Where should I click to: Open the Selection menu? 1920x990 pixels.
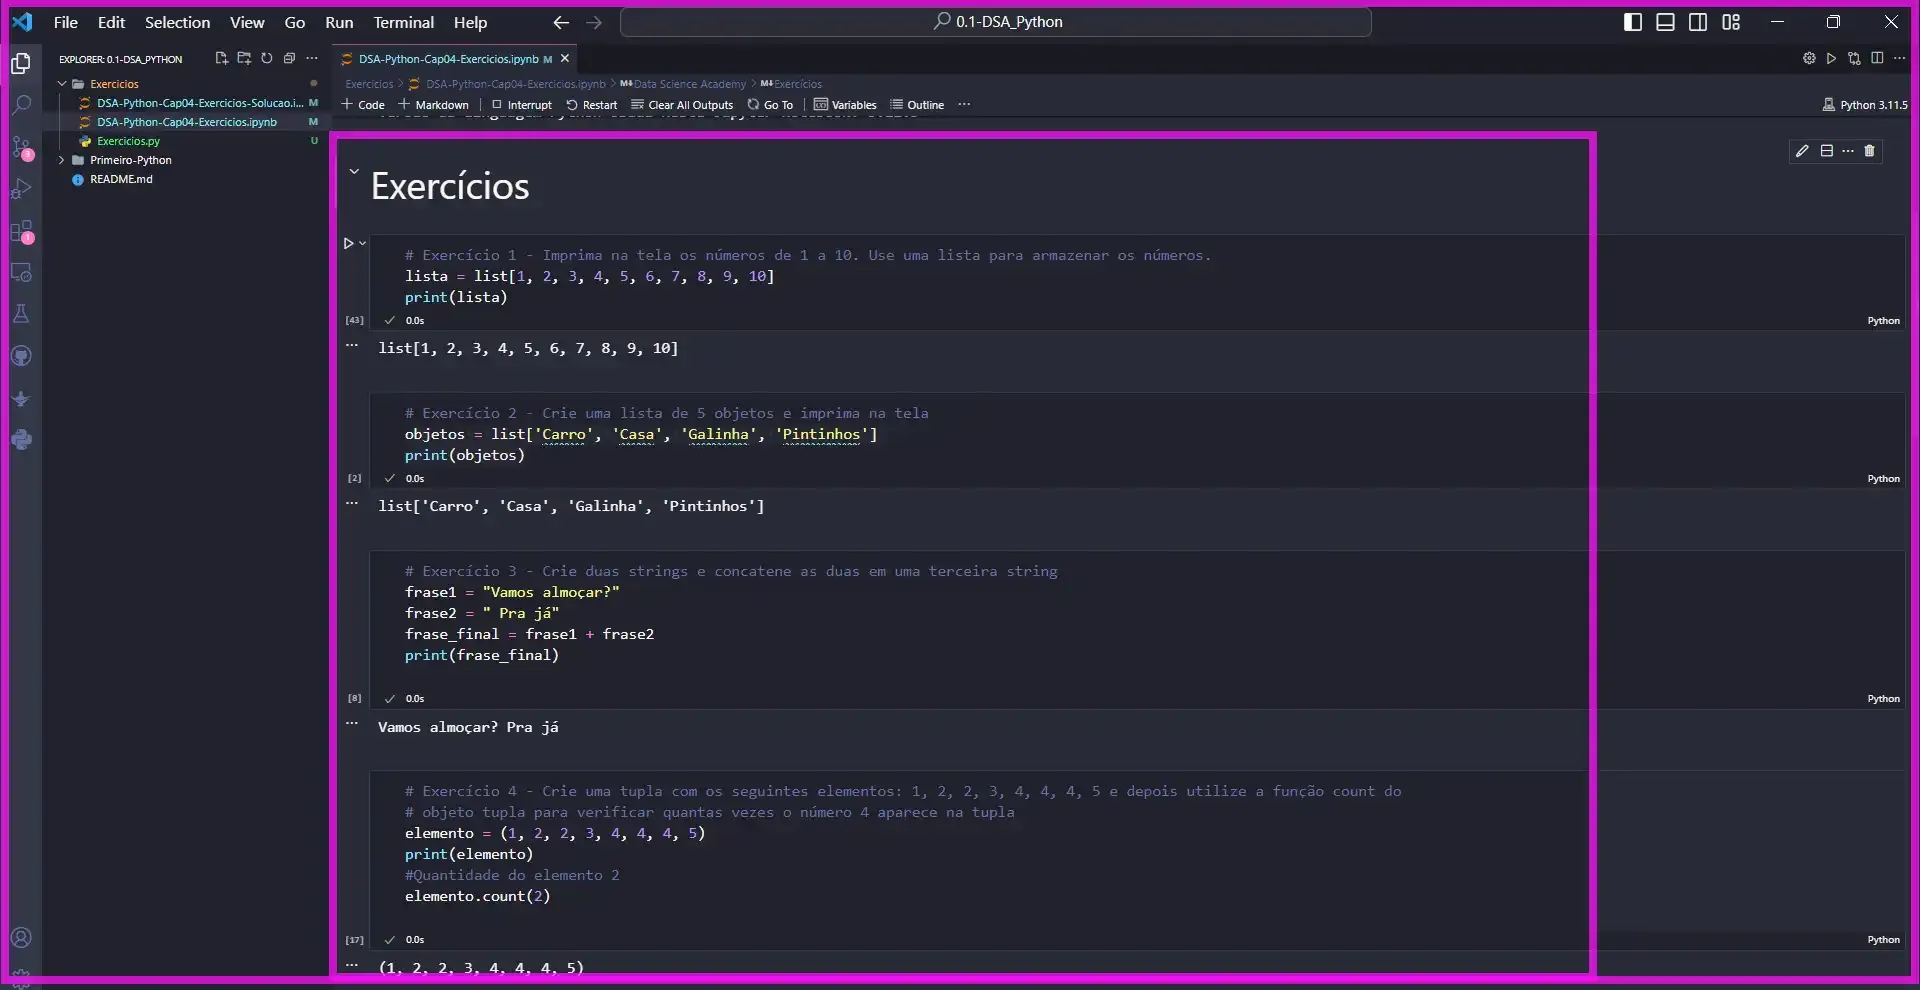(x=177, y=22)
